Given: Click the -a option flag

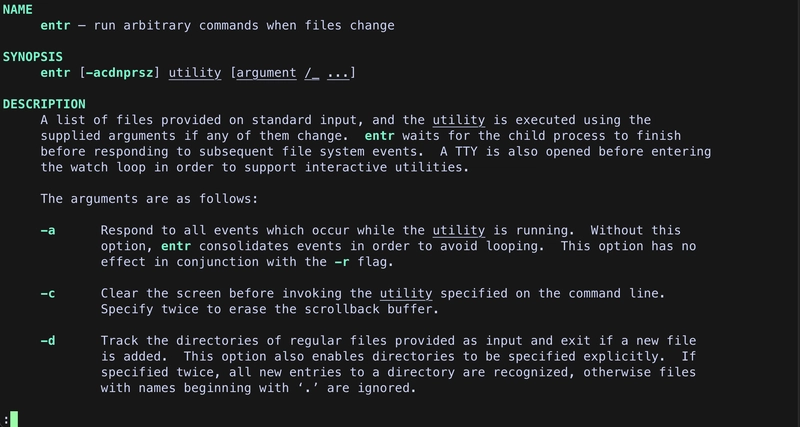Looking at the screenshot, I should (48, 231).
